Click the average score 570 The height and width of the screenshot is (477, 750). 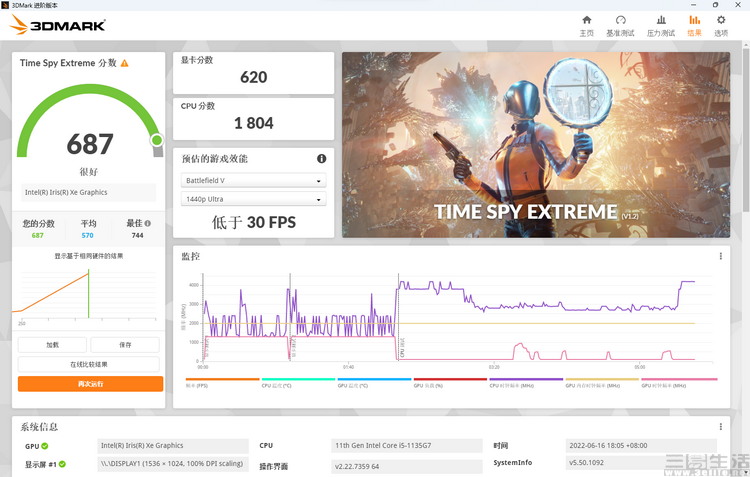pyautogui.click(x=88, y=235)
